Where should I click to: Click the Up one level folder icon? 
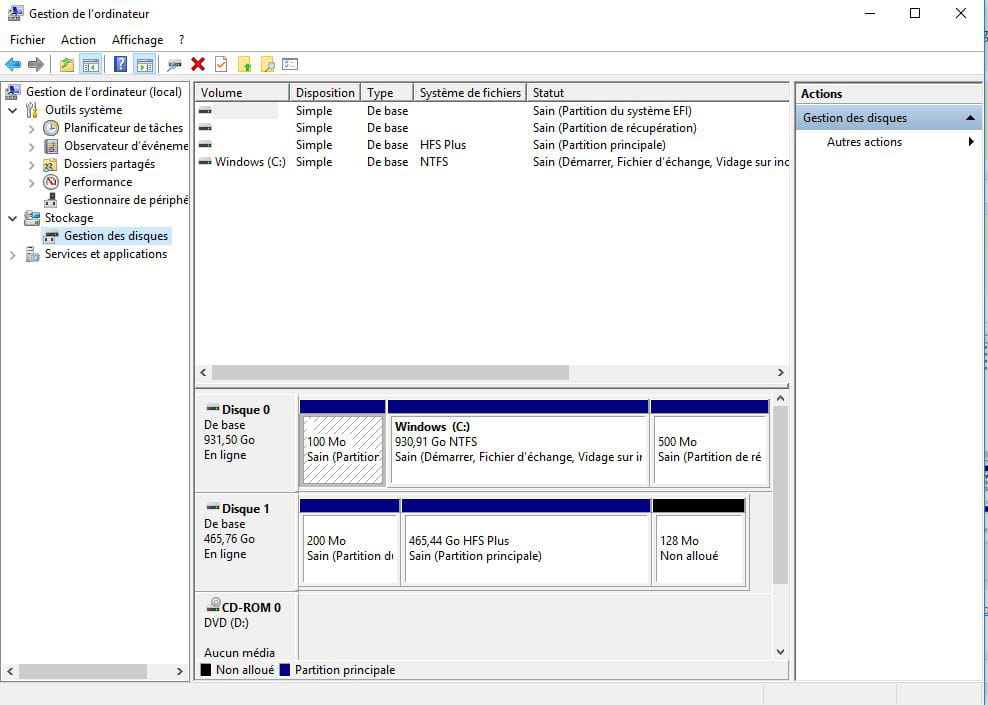click(67, 65)
